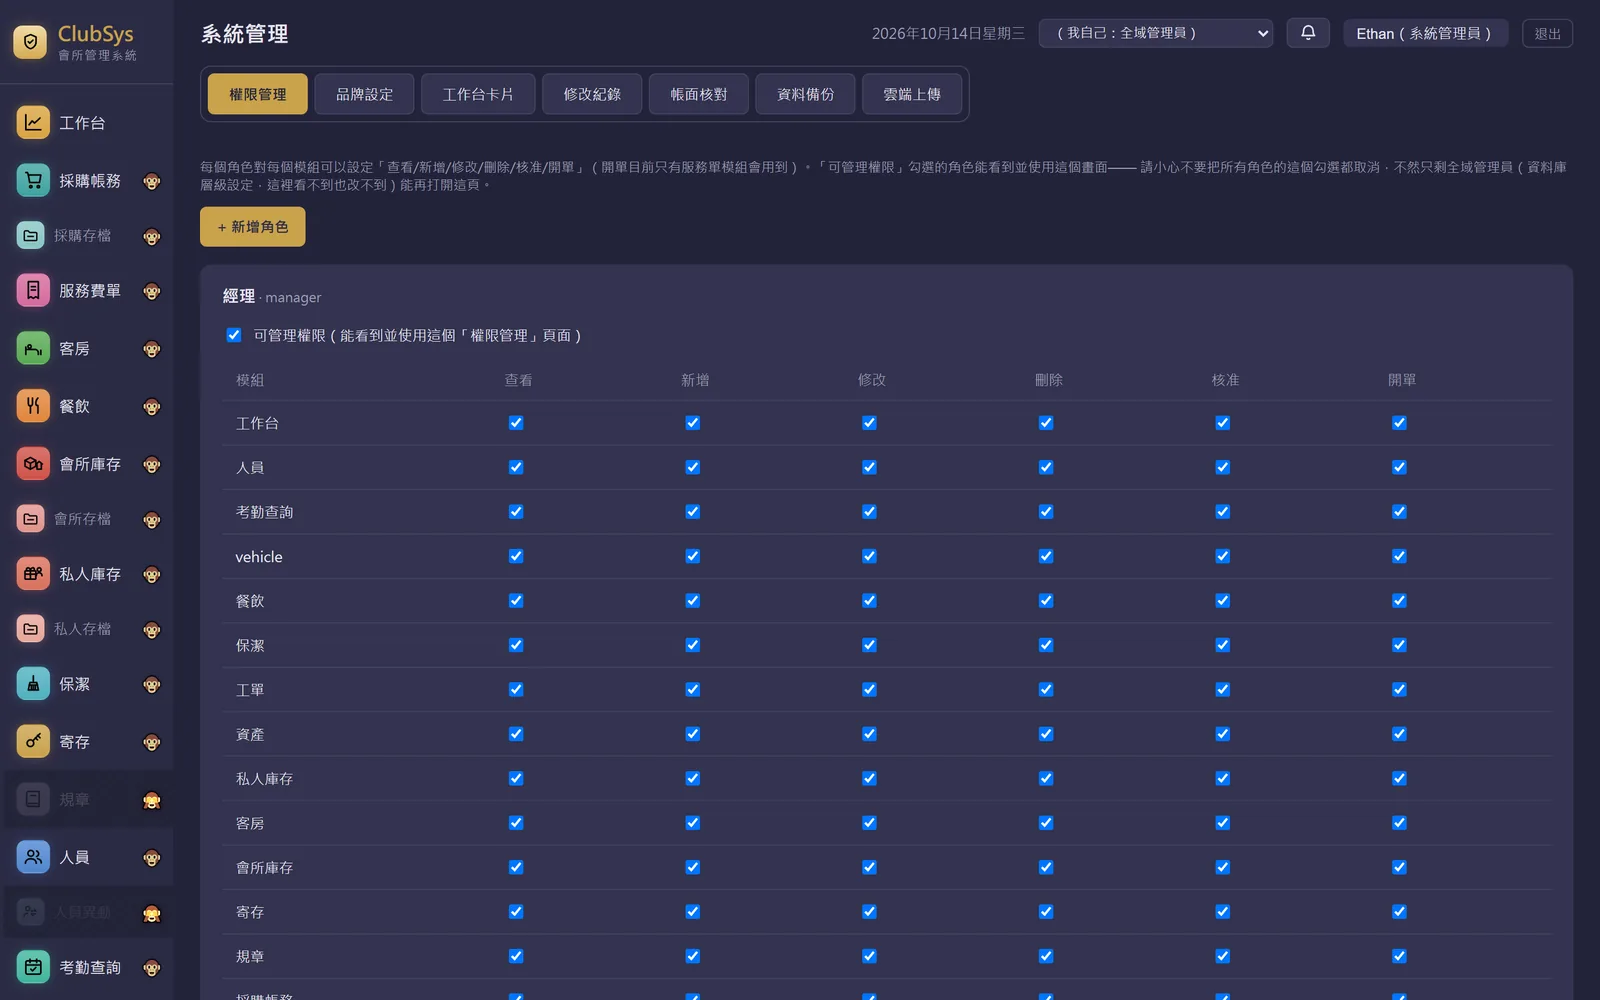The image size is (1600, 1000).
Task: Open the 會所存檔 folder icon
Action: (31, 519)
